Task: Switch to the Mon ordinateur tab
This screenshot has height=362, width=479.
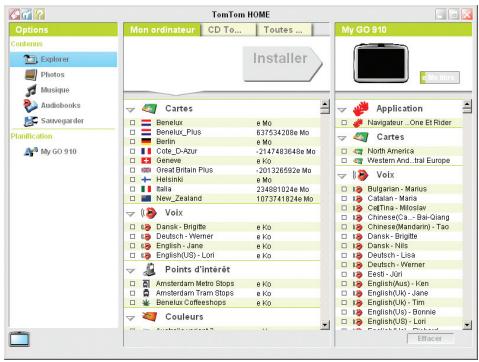Action: point(162,30)
